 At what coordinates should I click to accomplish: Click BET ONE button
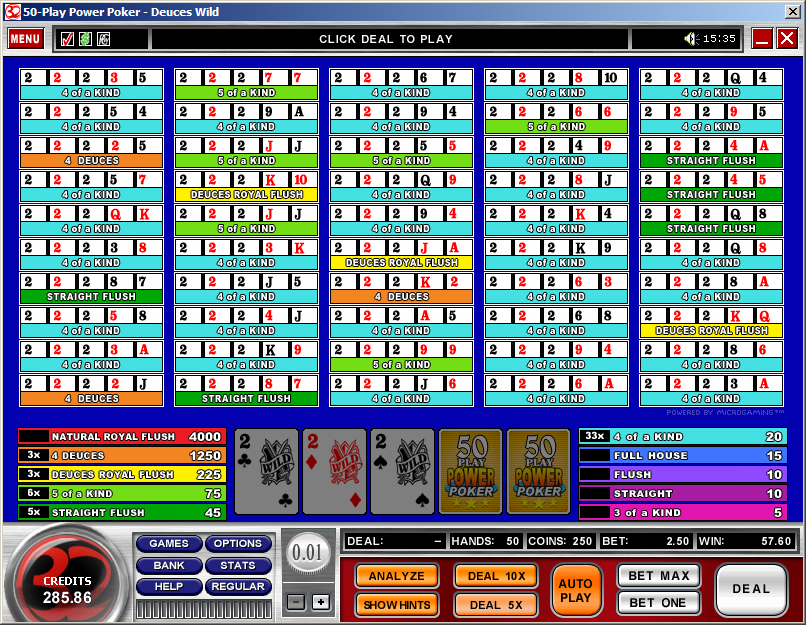658,602
